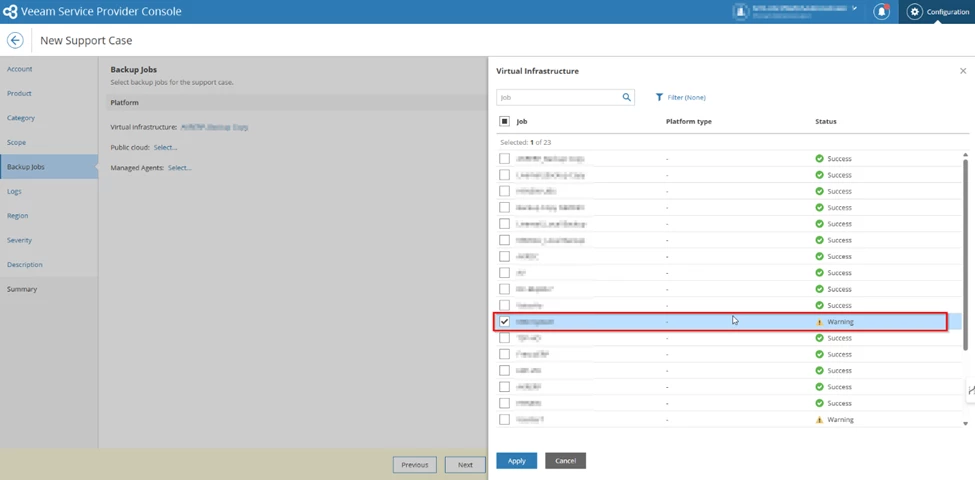This screenshot has height=480, width=975.
Task: Open the notifications bell
Action: [881, 12]
